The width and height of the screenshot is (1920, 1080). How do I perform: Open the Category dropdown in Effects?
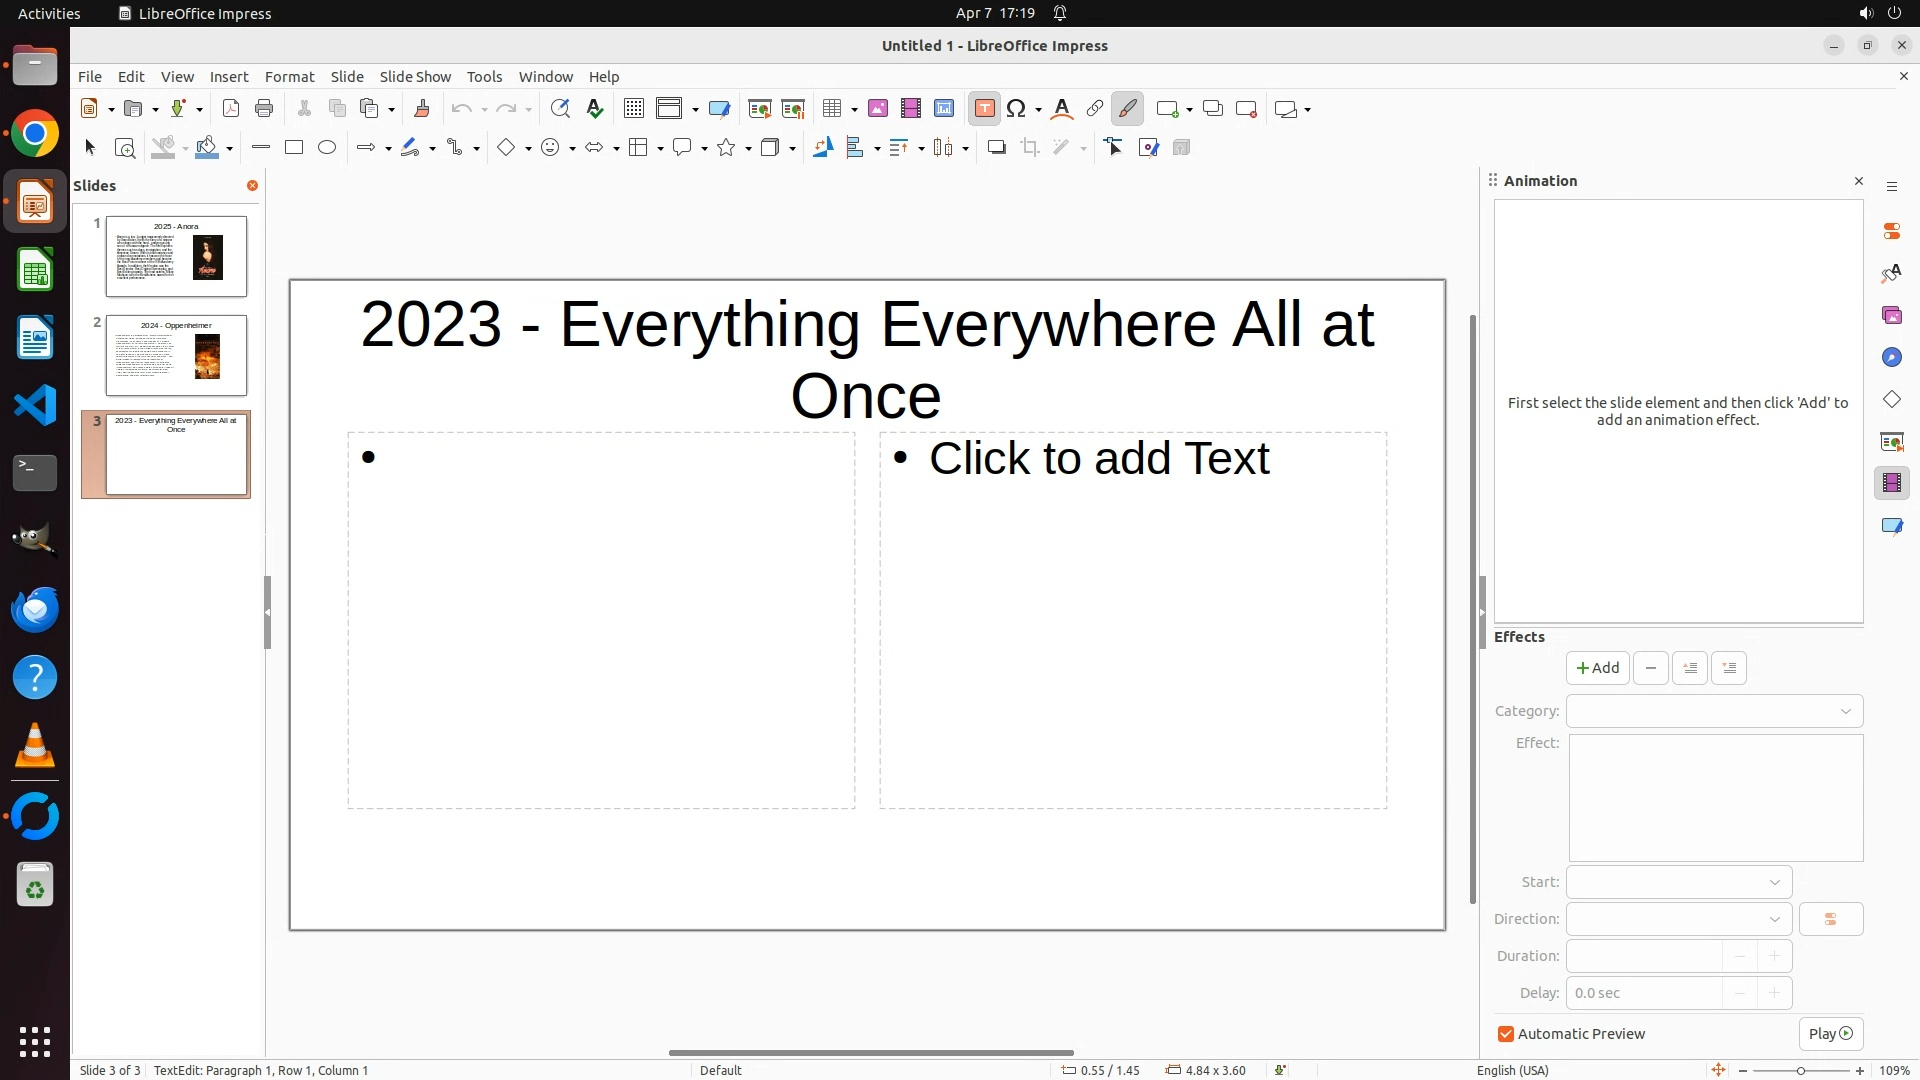tap(1714, 711)
